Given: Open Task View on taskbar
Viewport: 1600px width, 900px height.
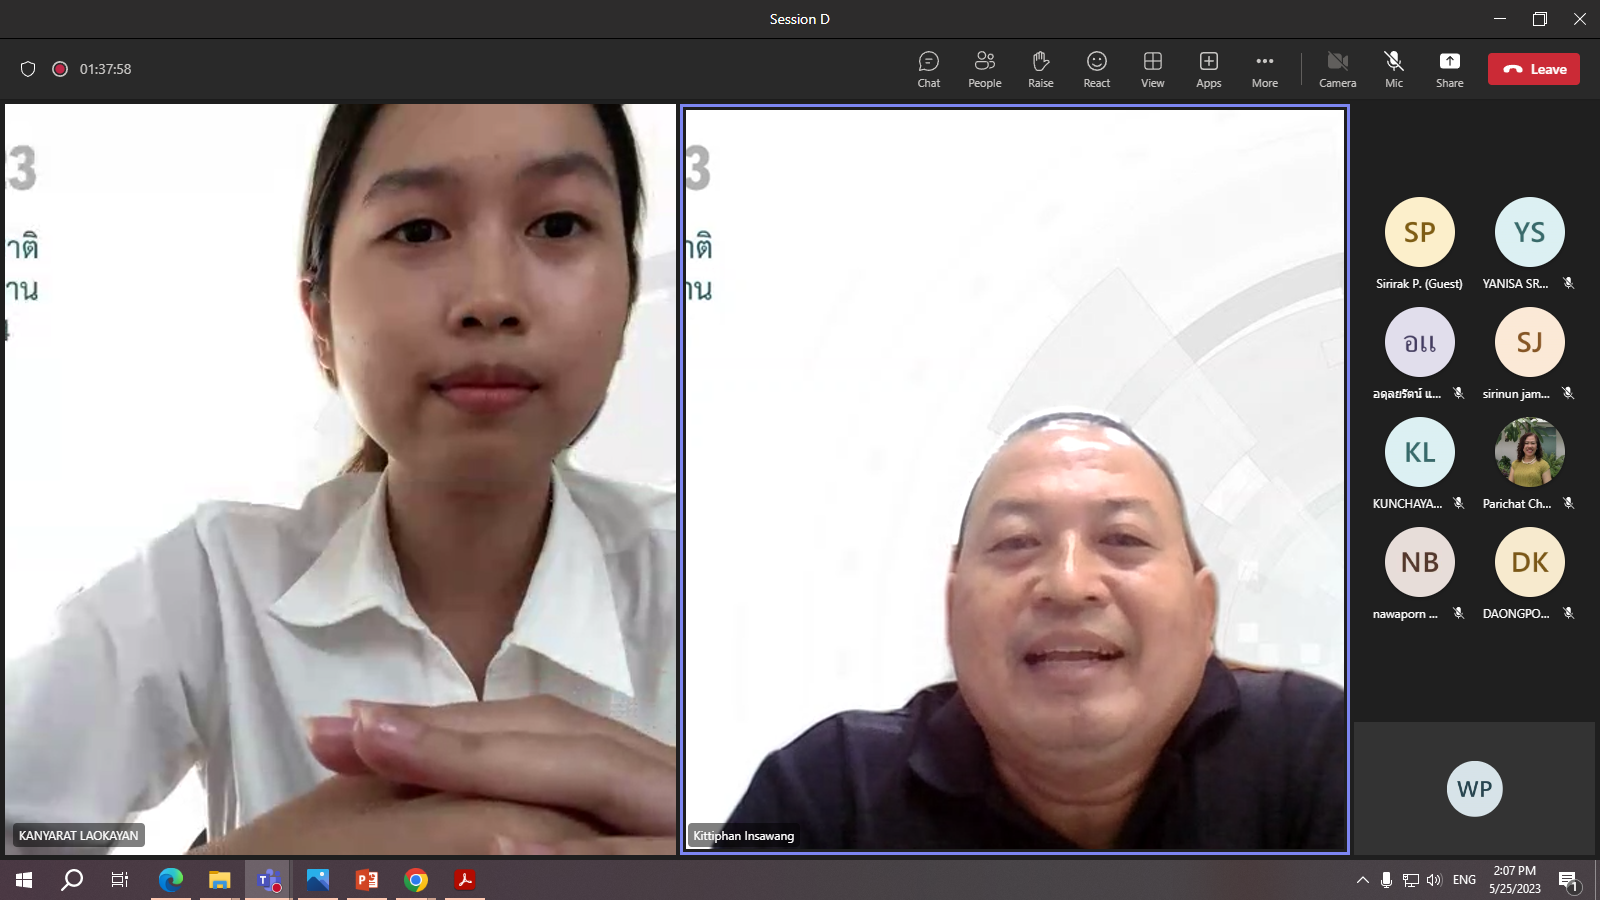Looking at the screenshot, I should (x=120, y=880).
